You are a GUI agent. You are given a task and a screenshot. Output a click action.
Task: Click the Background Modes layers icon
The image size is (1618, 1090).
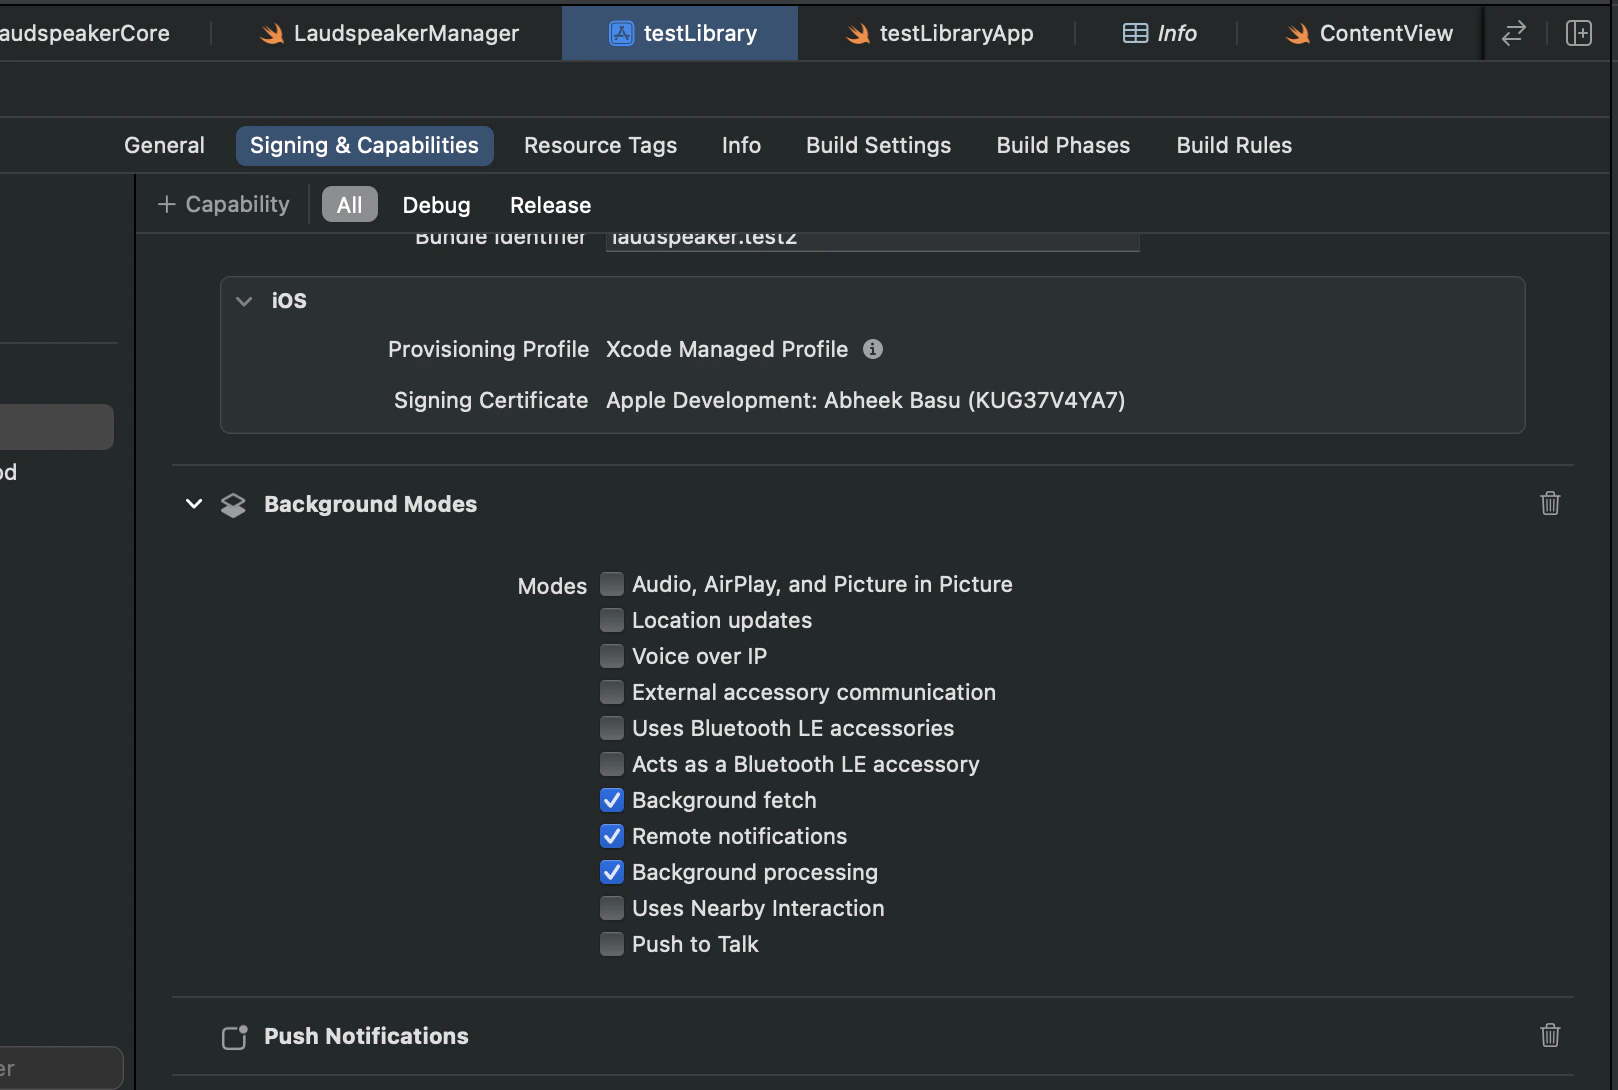[x=233, y=505]
